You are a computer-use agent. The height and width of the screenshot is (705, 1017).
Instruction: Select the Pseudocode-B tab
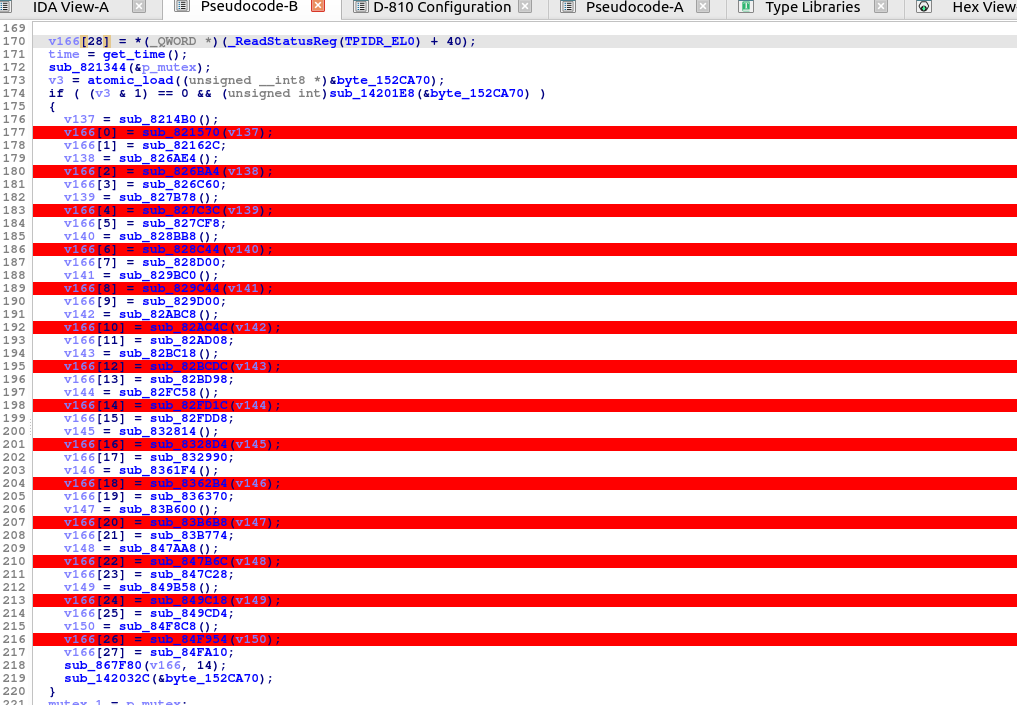pyautogui.click(x=249, y=7)
